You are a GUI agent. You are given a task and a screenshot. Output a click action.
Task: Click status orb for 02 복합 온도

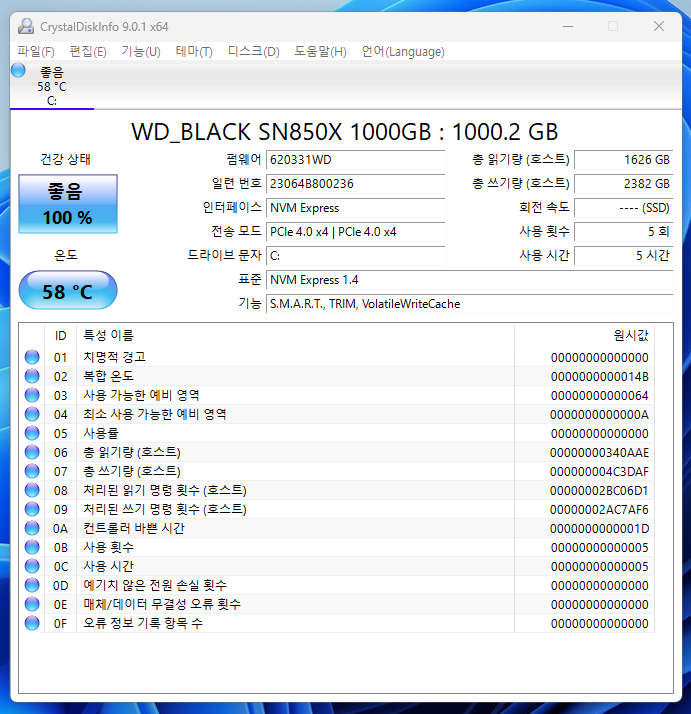32,376
